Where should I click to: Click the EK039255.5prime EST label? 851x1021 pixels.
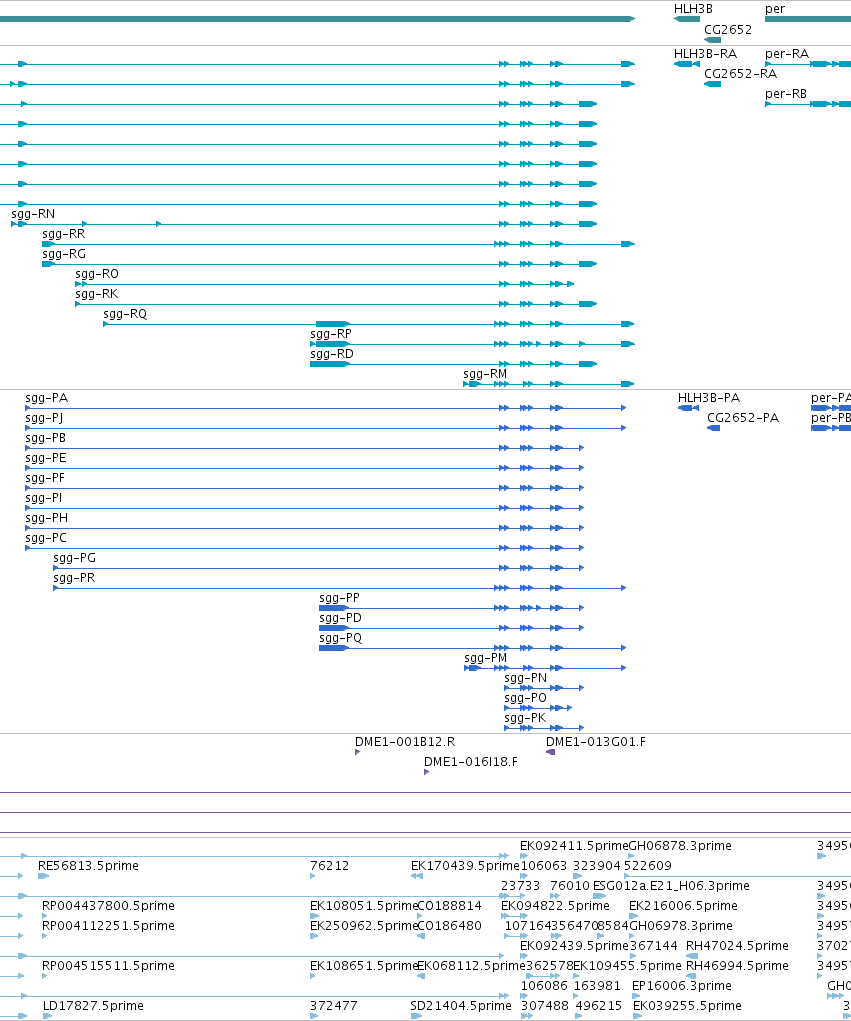[687, 1007]
